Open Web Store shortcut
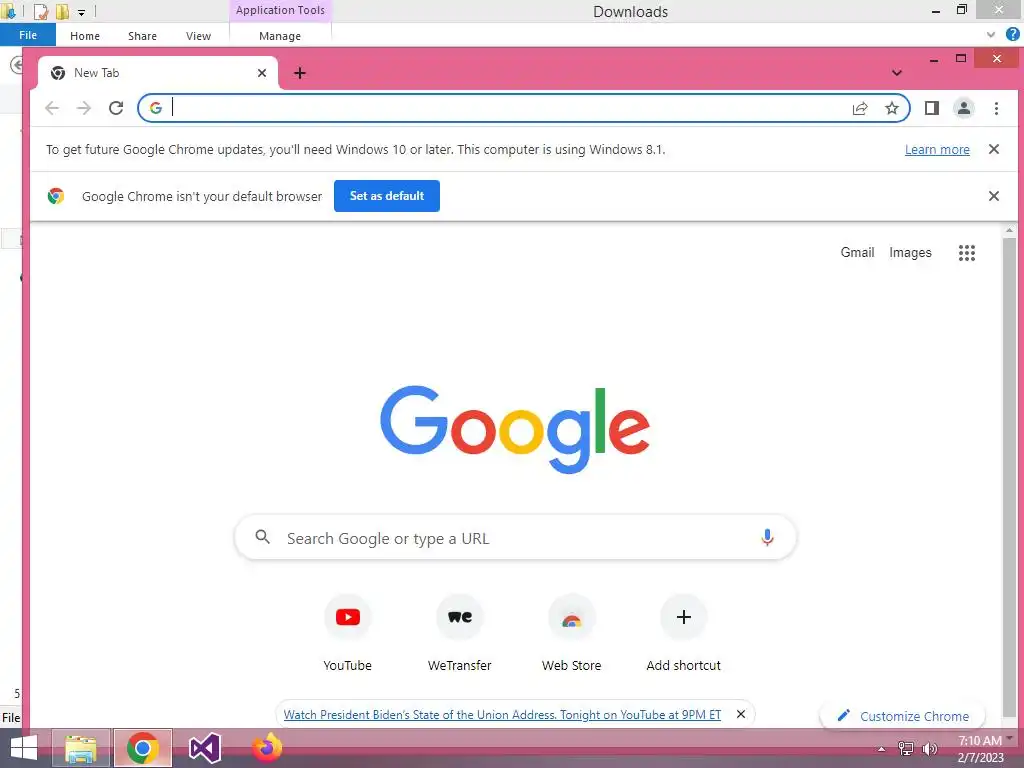The image size is (1024, 768). 571,633
